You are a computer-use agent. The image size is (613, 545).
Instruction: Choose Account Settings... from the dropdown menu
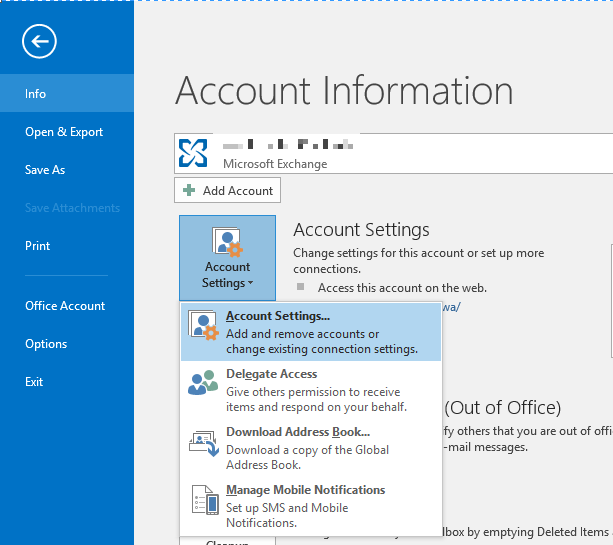pyautogui.click(x=311, y=332)
